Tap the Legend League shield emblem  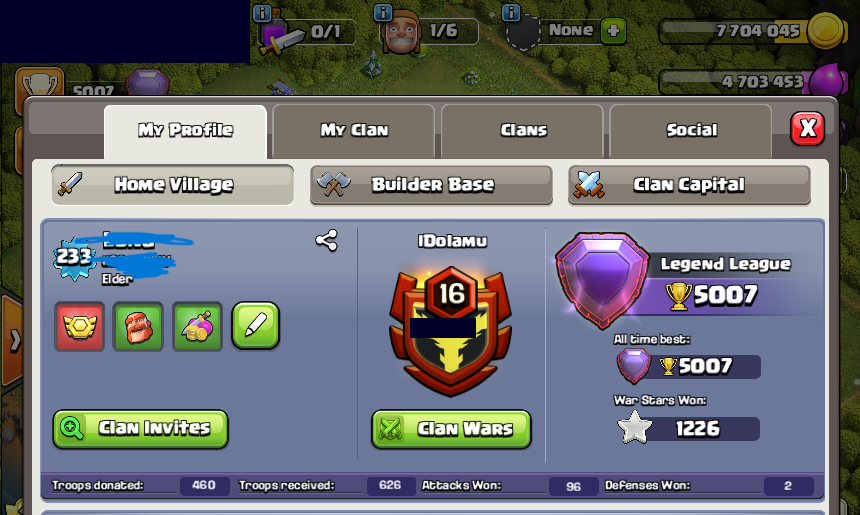pyautogui.click(x=602, y=280)
